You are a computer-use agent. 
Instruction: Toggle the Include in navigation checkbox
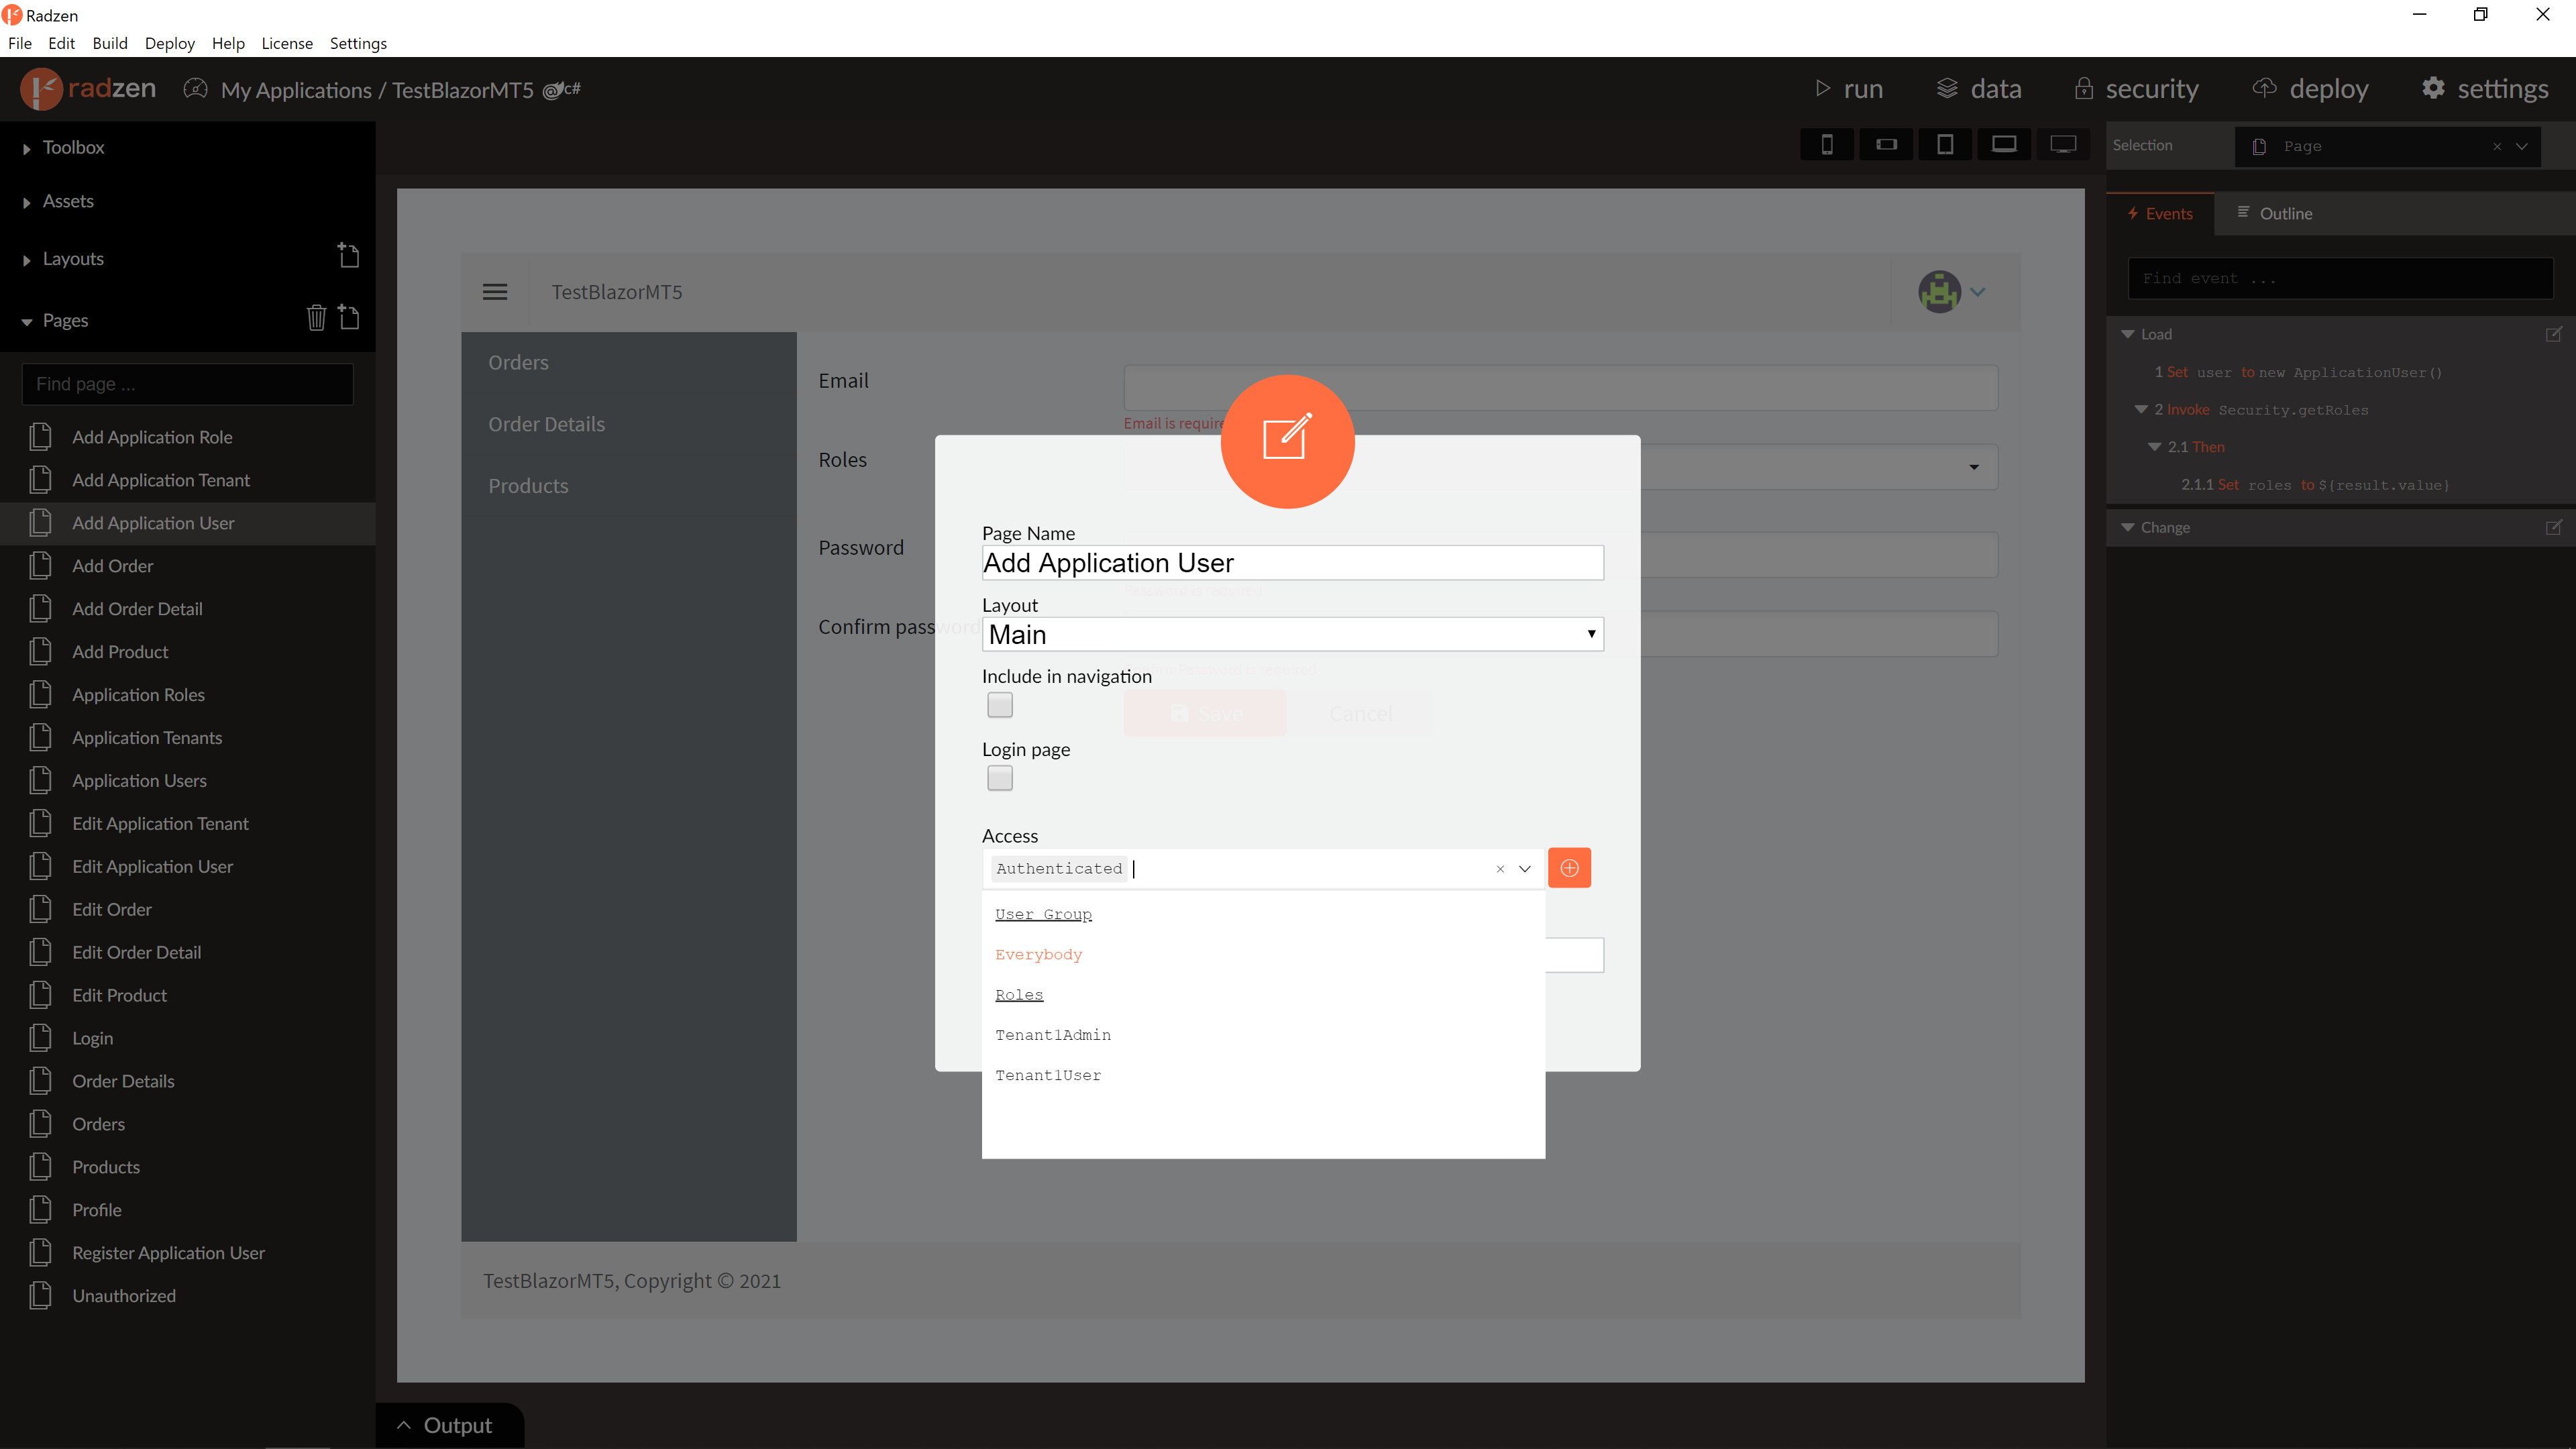pyautogui.click(x=1000, y=705)
